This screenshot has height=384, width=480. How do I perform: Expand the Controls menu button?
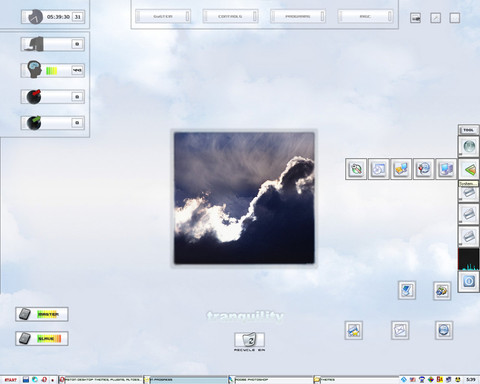point(230,16)
